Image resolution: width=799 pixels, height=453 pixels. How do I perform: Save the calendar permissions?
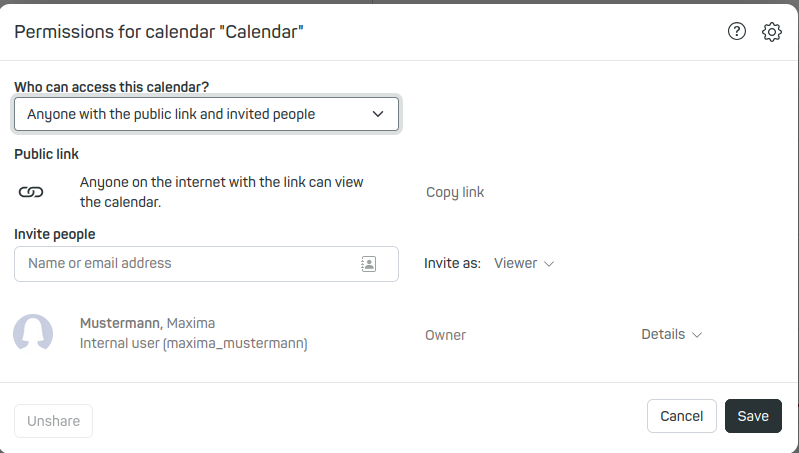(x=753, y=416)
